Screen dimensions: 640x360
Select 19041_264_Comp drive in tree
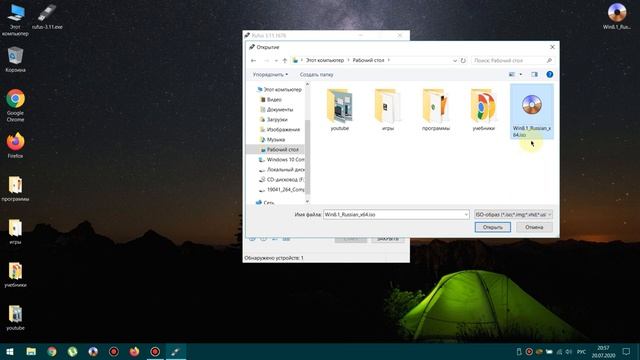click(x=282, y=190)
